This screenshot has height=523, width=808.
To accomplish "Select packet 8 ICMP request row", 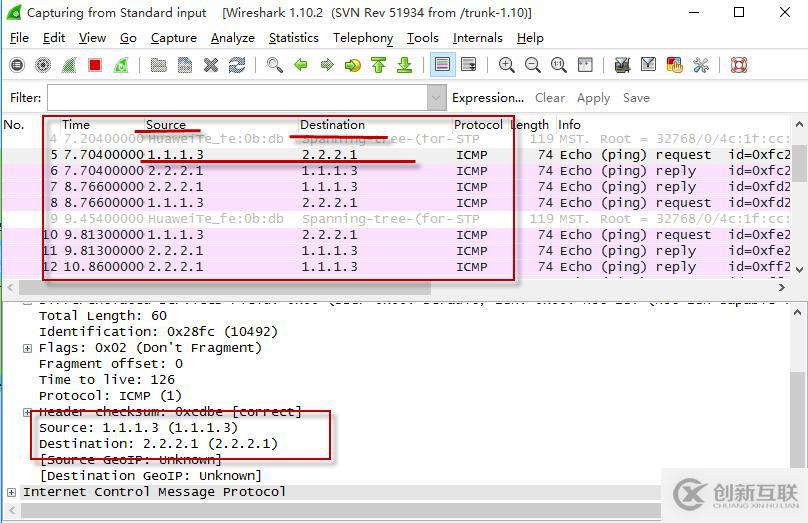I will click(396, 203).
